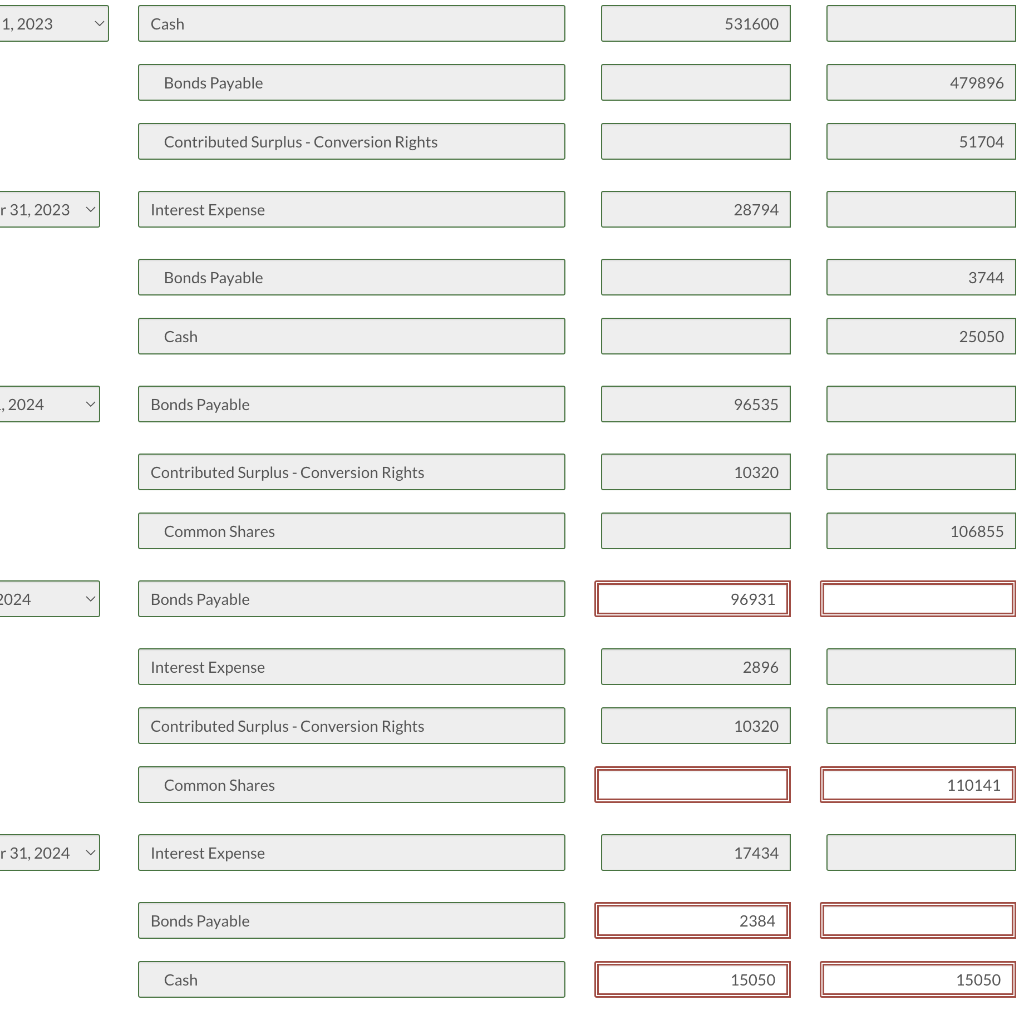Open the date dropdown ending '31, 2023'
The height and width of the screenshot is (1015, 1024).
(50, 210)
